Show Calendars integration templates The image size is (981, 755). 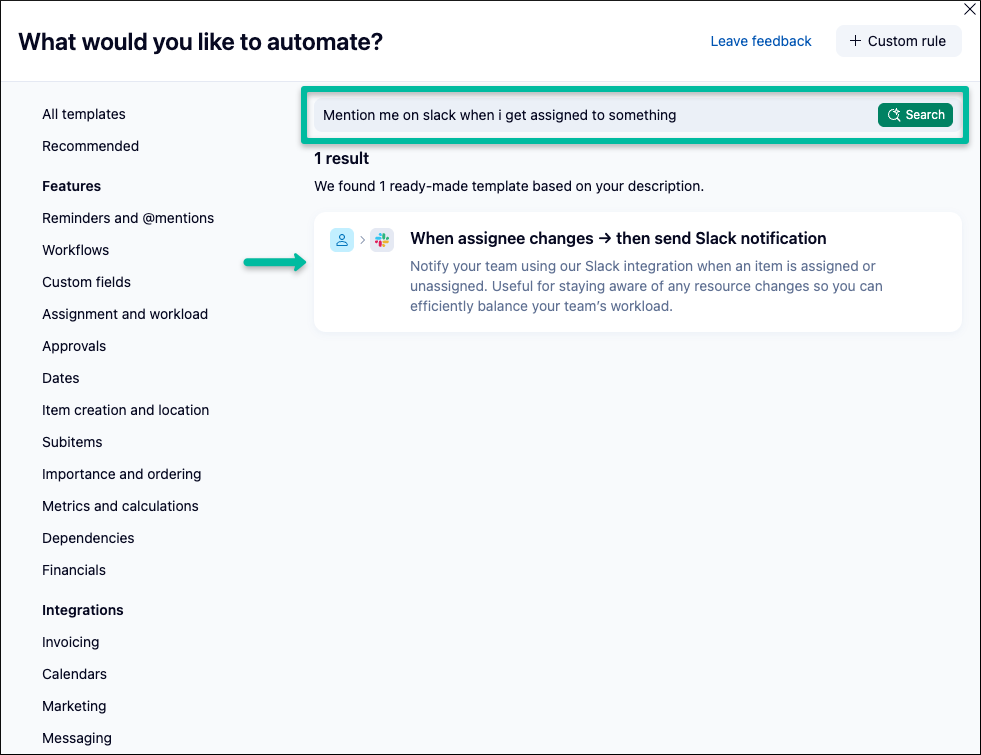[74, 674]
